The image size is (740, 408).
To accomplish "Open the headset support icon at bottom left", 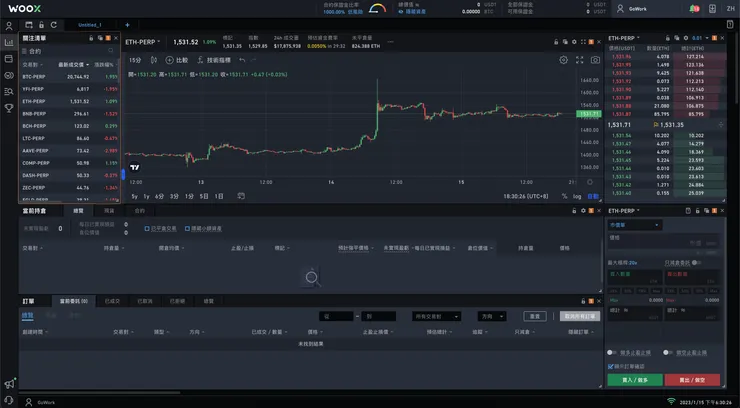I will click(x=8, y=400).
